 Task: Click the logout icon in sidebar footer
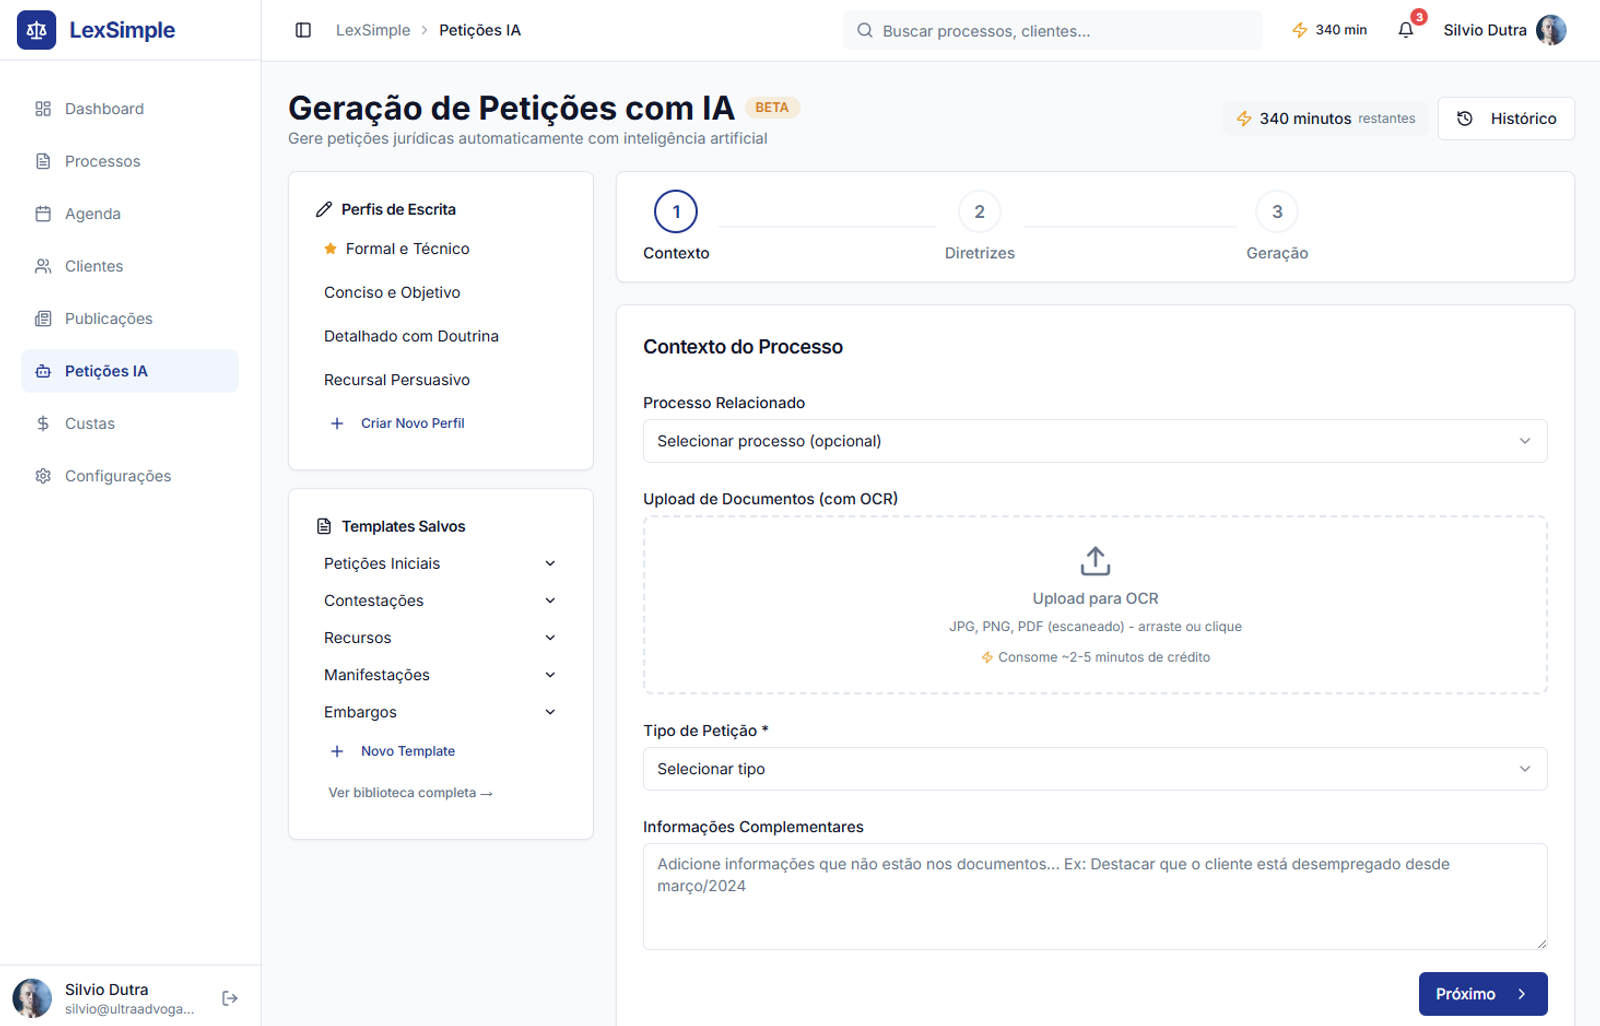coord(230,998)
